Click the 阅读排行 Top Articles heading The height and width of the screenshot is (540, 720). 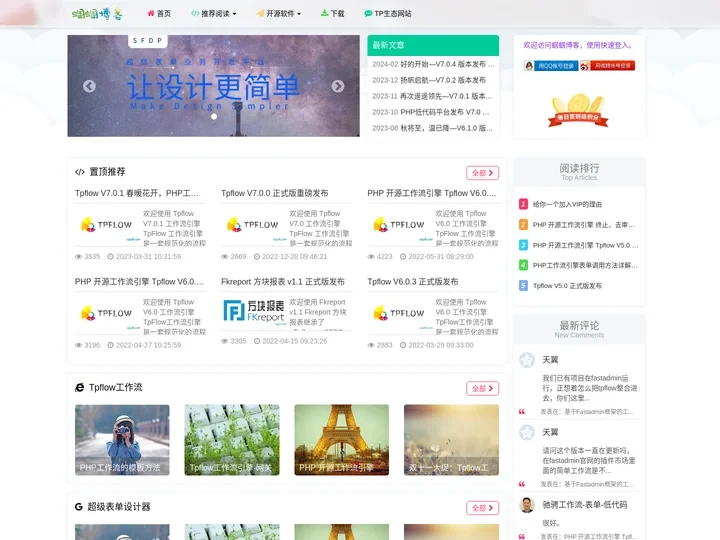pos(579,171)
